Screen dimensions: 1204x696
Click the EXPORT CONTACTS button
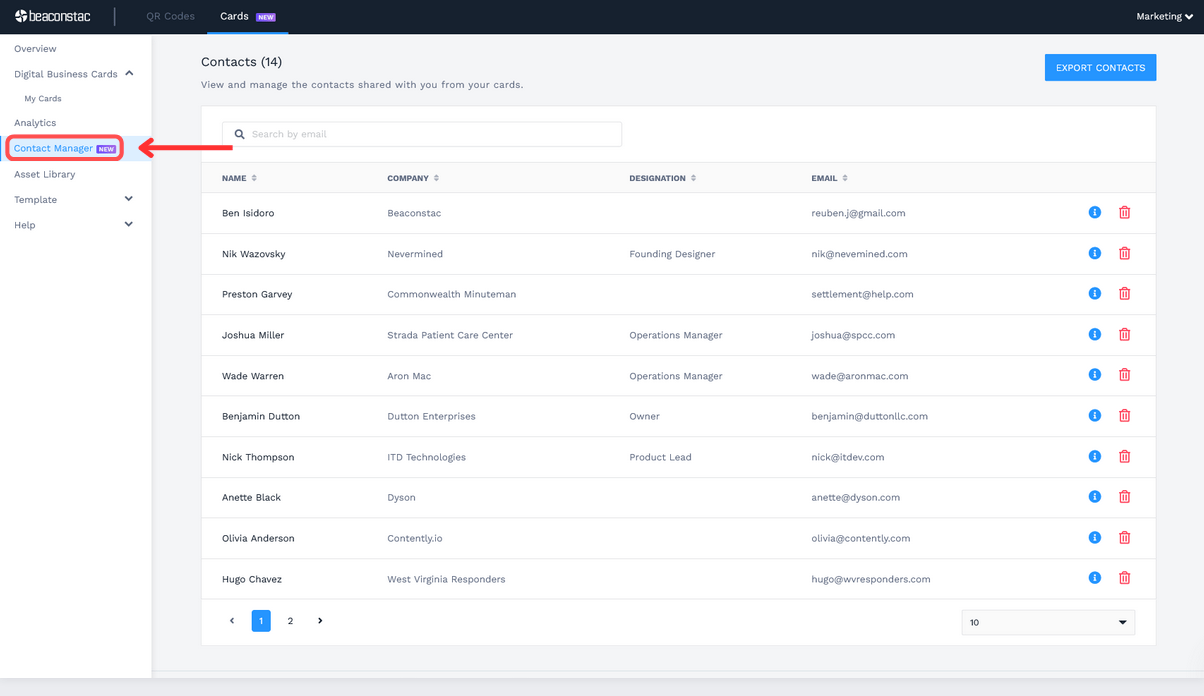[1100, 67]
